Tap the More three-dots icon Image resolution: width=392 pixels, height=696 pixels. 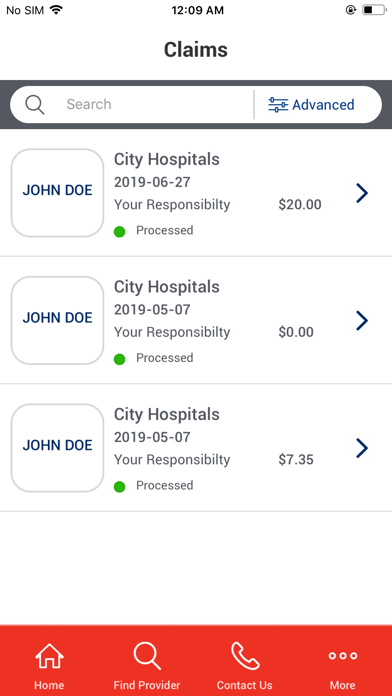(342, 656)
